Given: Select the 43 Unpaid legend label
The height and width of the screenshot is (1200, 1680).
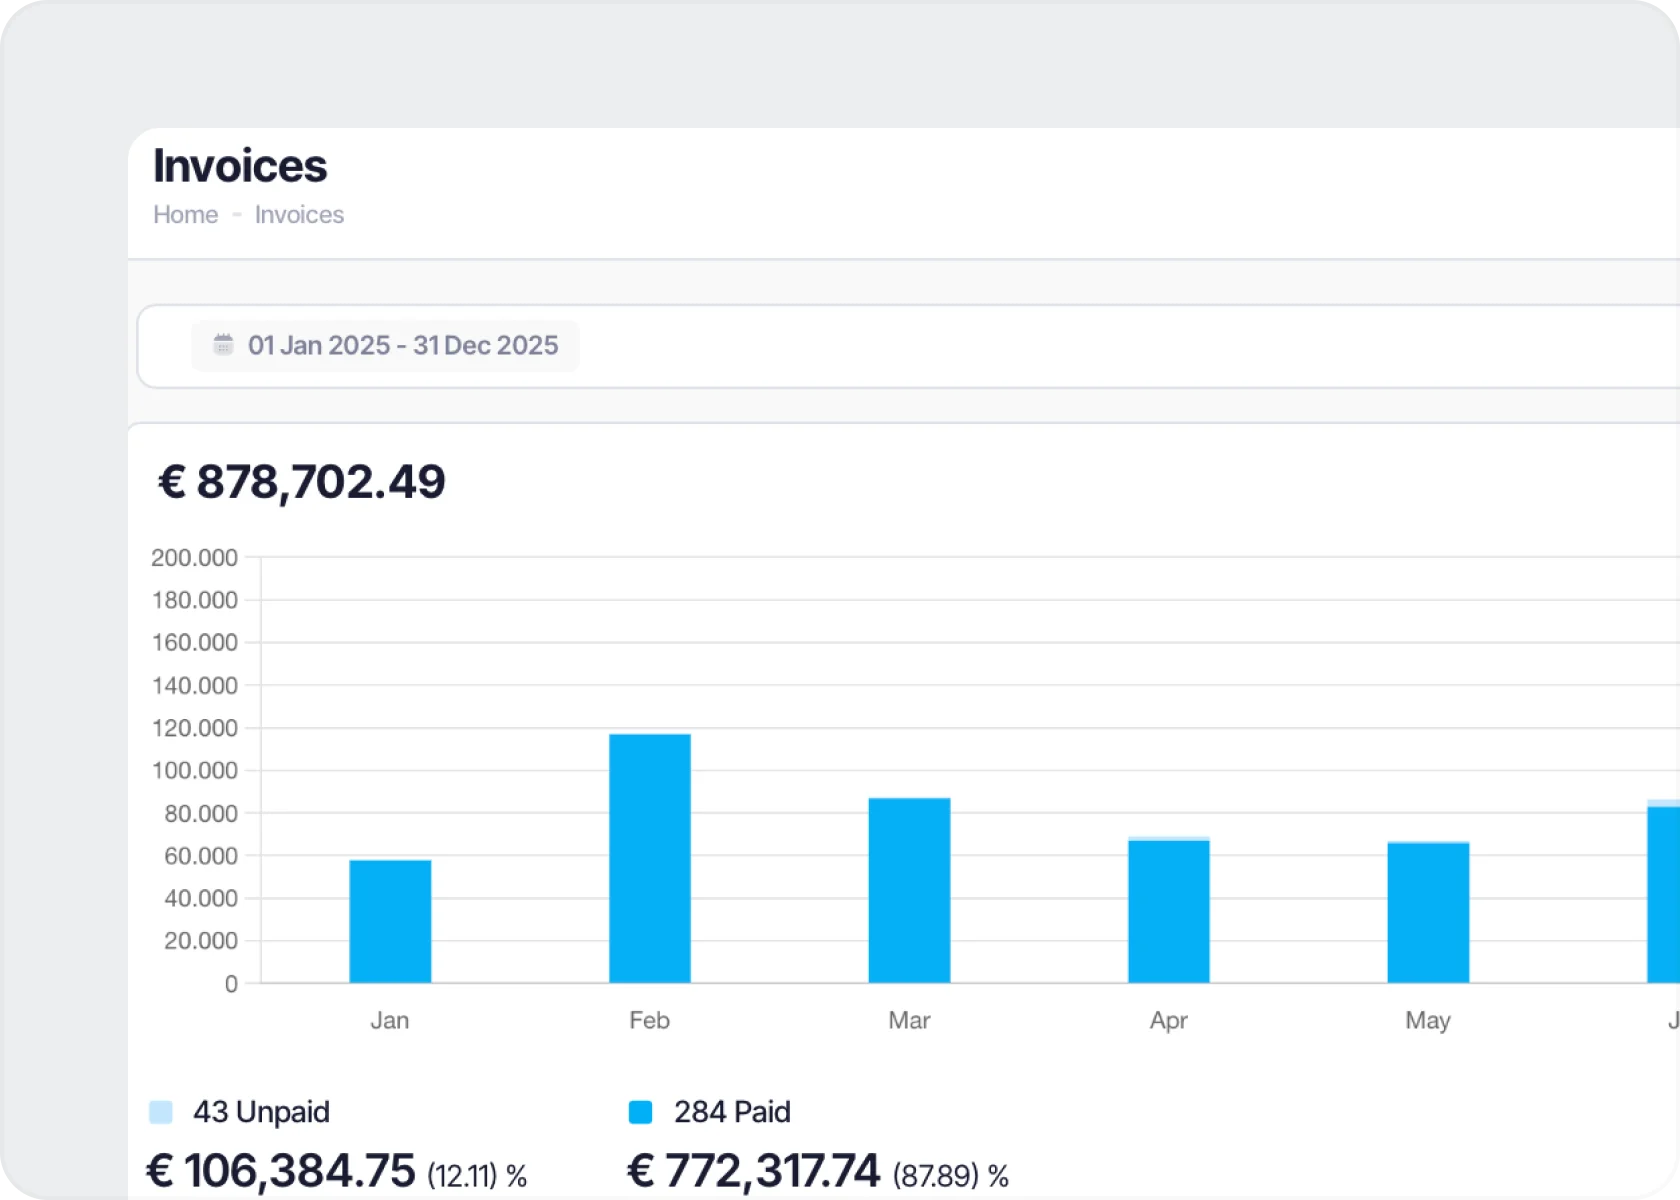Looking at the screenshot, I should click(261, 1112).
